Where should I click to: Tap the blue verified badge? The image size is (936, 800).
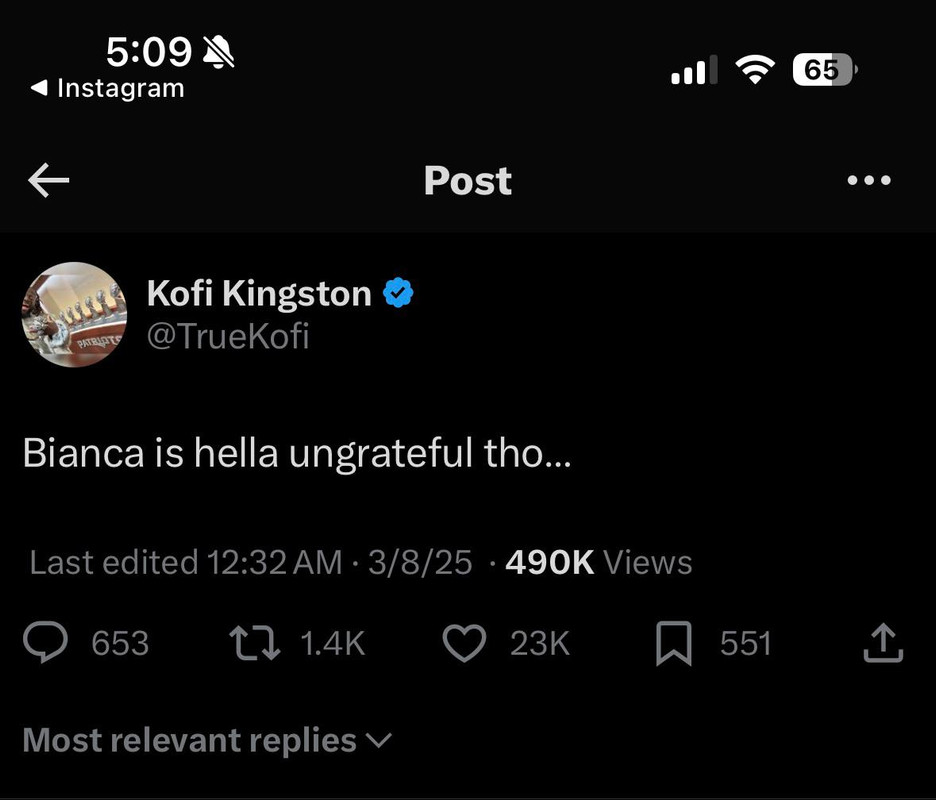pyautogui.click(x=400, y=294)
